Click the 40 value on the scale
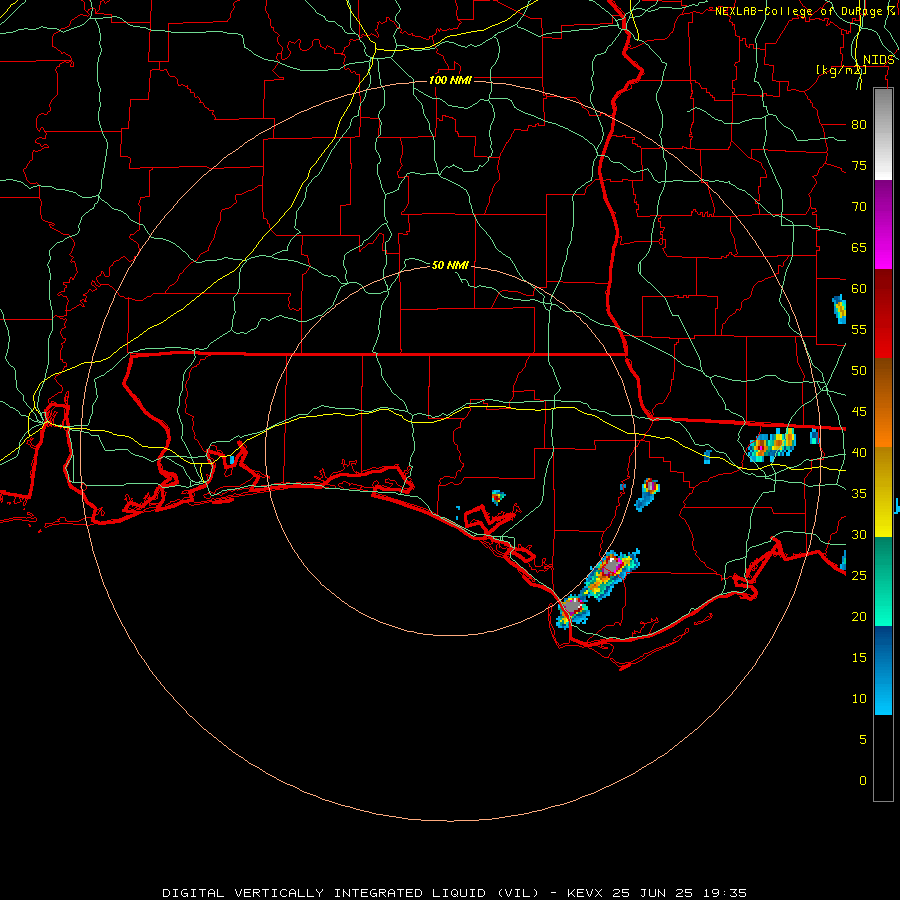This screenshot has height=900, width=900. pos(859,452)
